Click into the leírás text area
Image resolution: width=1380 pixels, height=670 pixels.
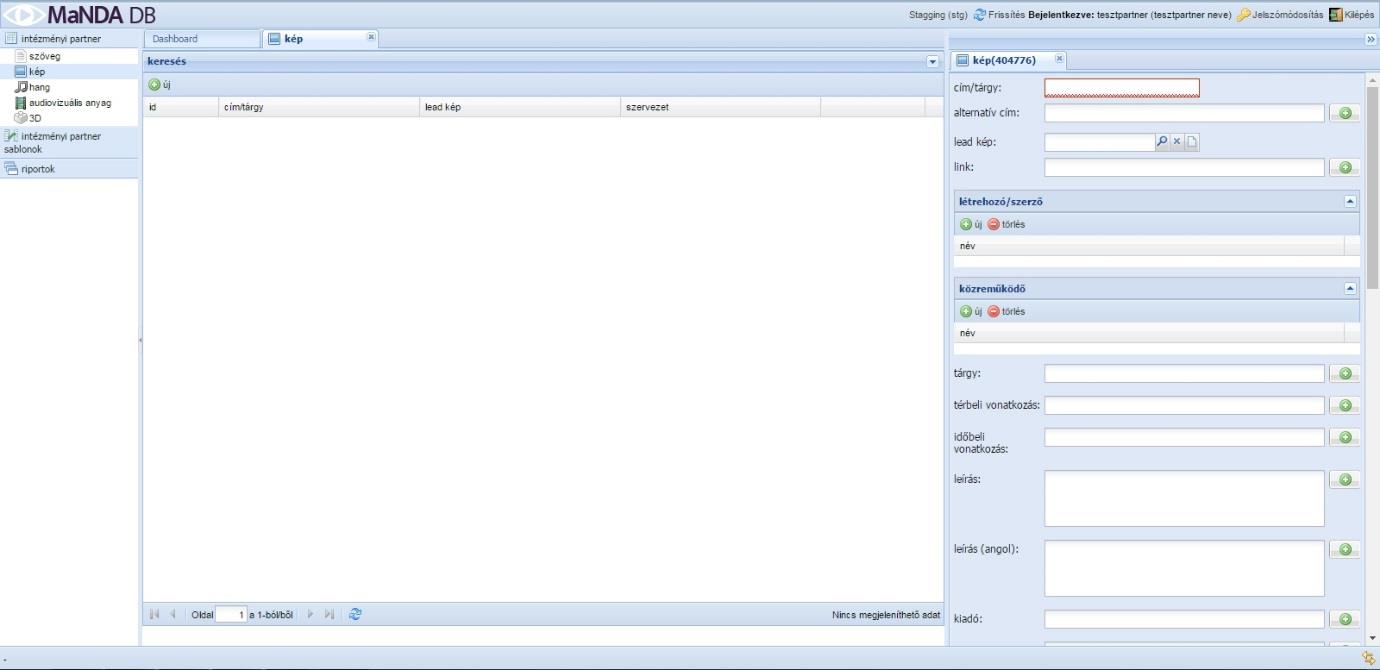pos(1184,498)
